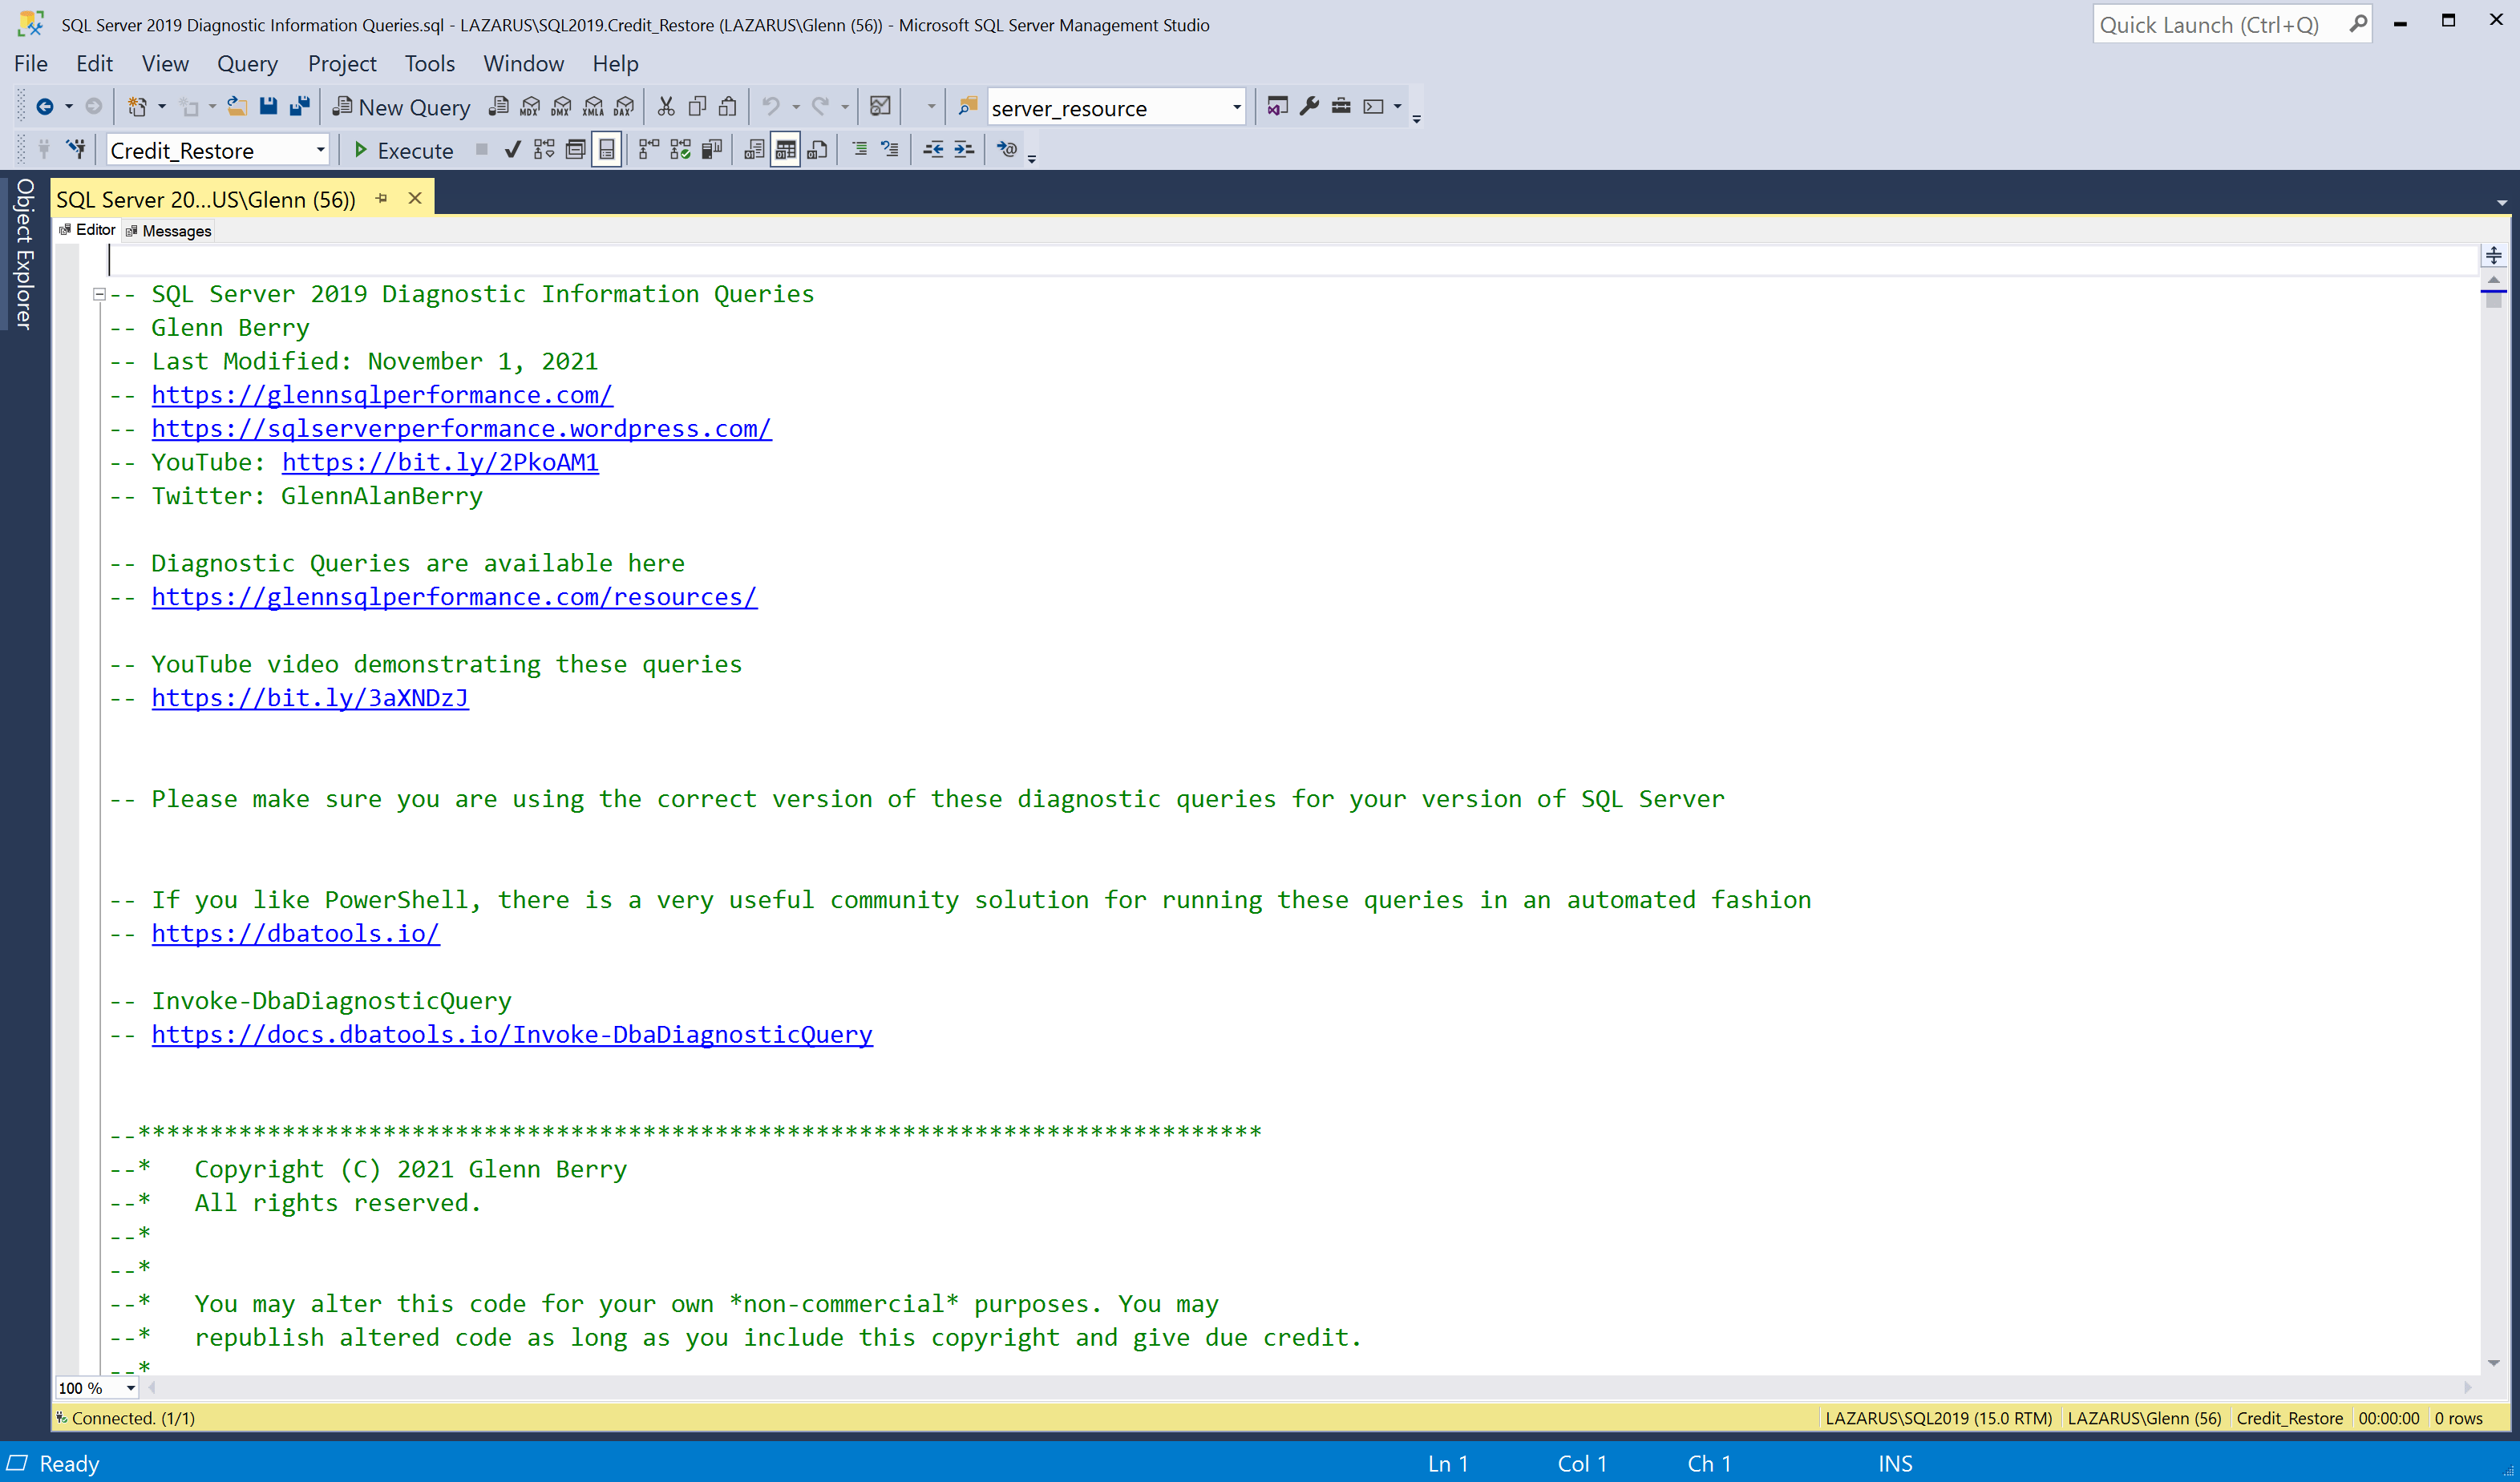Switch output to Results to File

click(x=817, y=150)
